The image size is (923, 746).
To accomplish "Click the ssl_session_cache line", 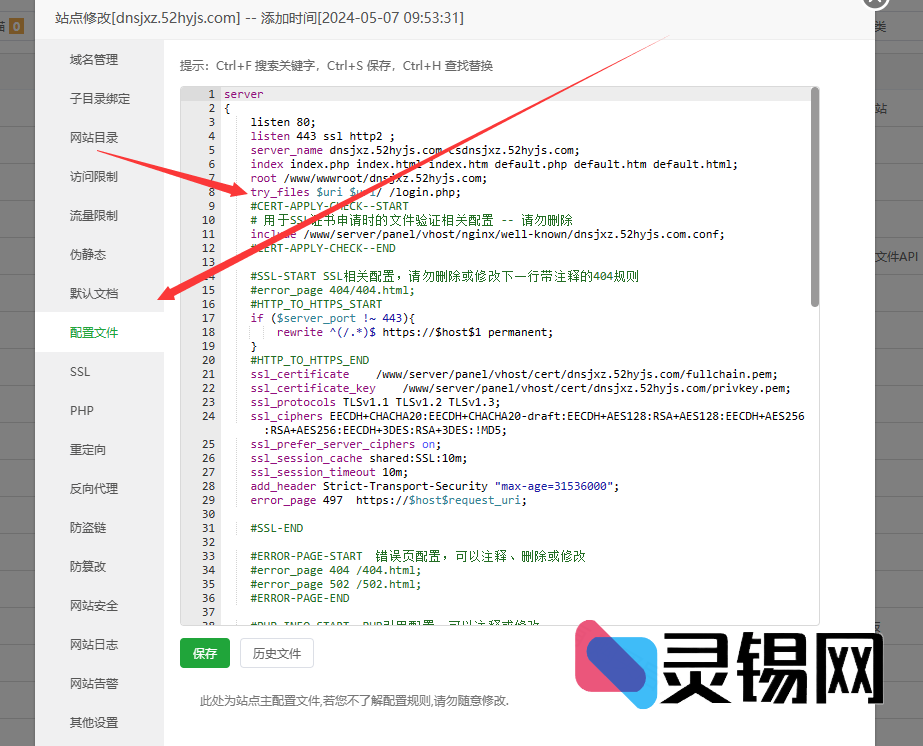I will click(359, 458).
